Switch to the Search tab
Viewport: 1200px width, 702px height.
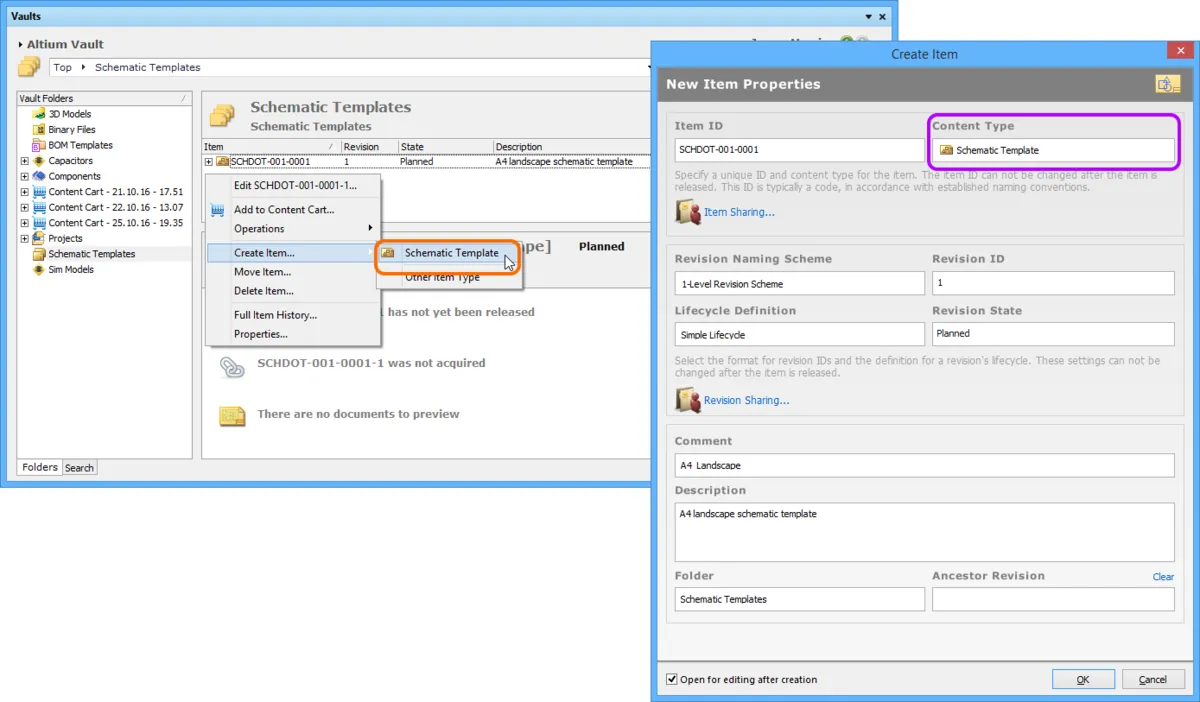coord(79,468)
